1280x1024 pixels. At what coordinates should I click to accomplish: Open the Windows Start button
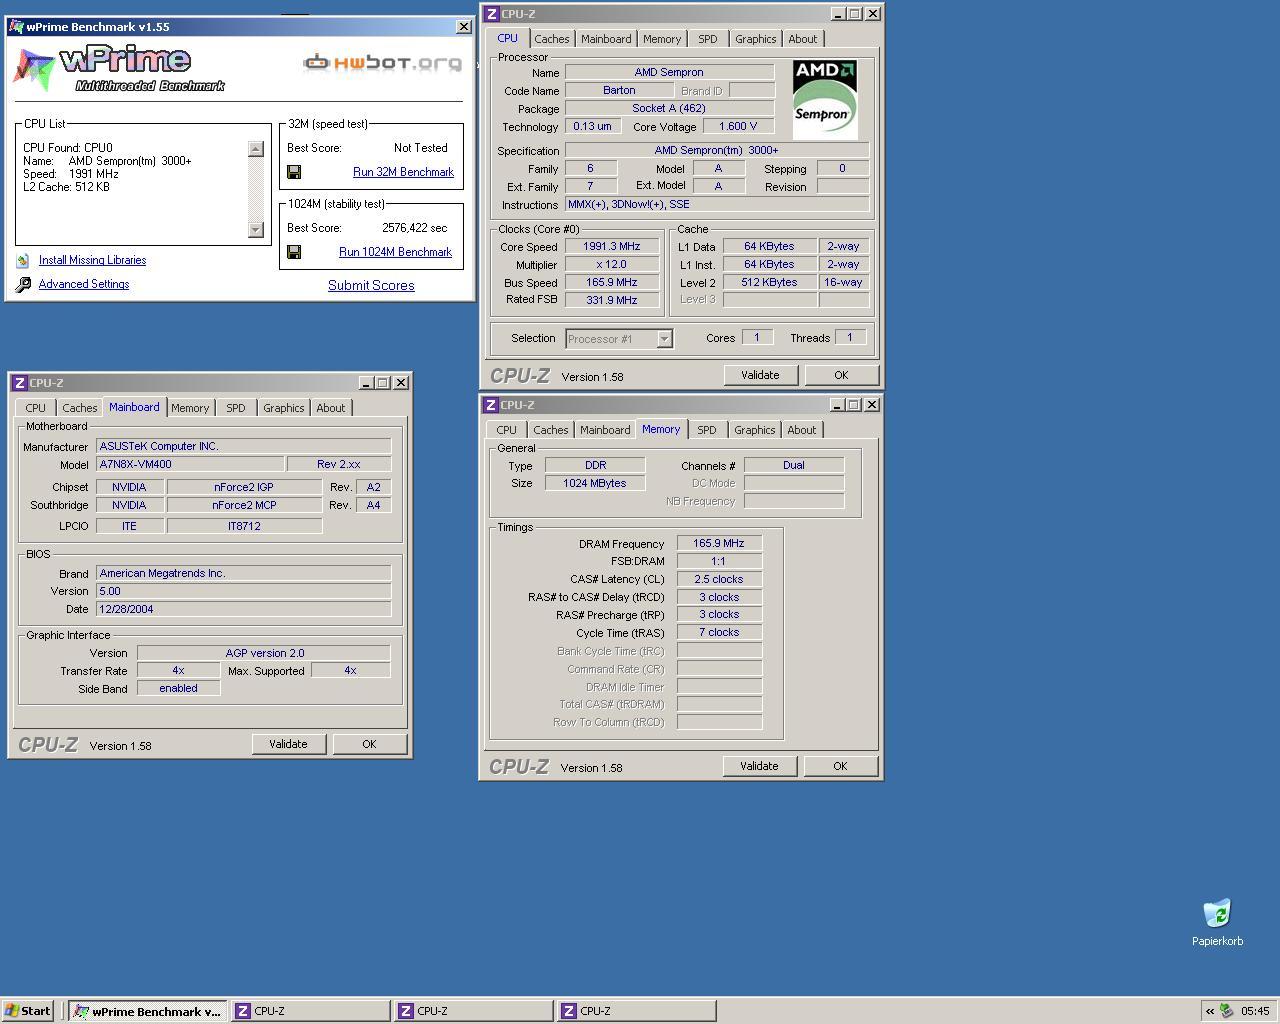pos(28,1011)
